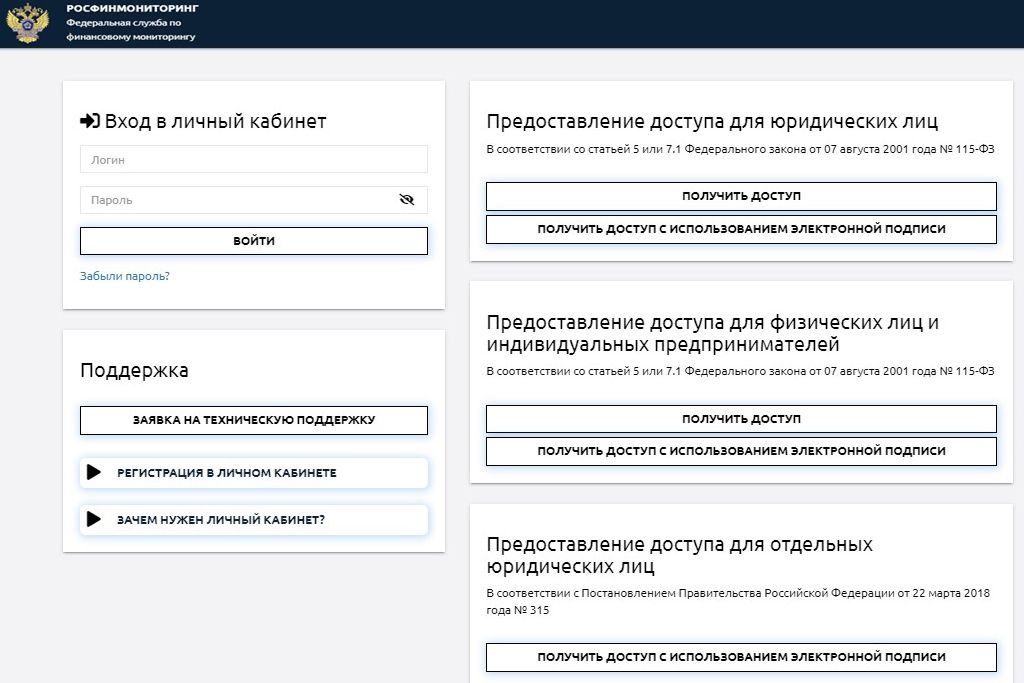The width and height of the screenshot is (1024, 683).
Task: Click ПОЛУЧИТЬ ДОСТУП for юридических лиц
Action: click(740, 196)
